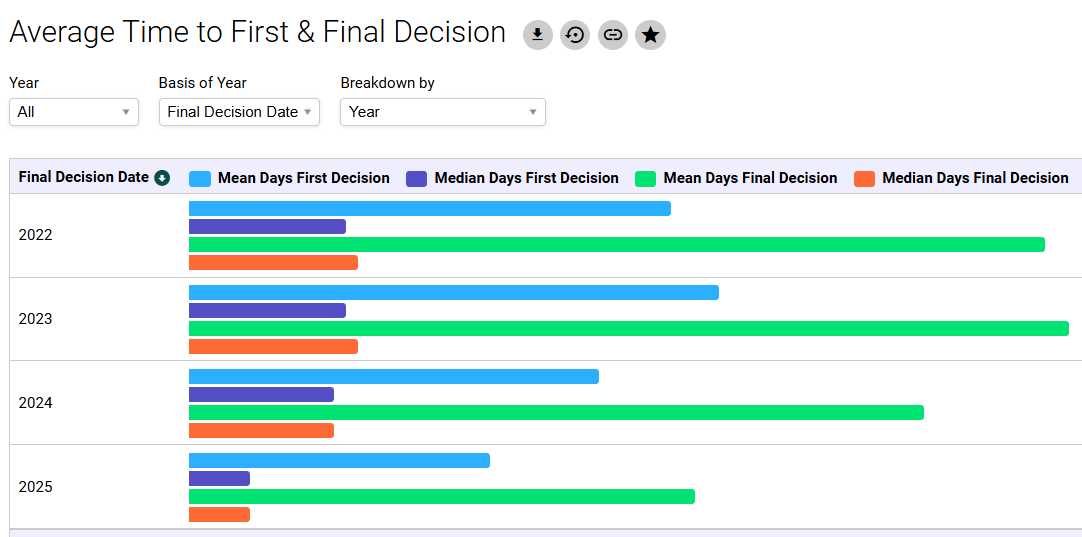Screen dimensions: 1082x537
Task: Click the 2023 green Mean Final Decision bar
Action: [628, 328]
